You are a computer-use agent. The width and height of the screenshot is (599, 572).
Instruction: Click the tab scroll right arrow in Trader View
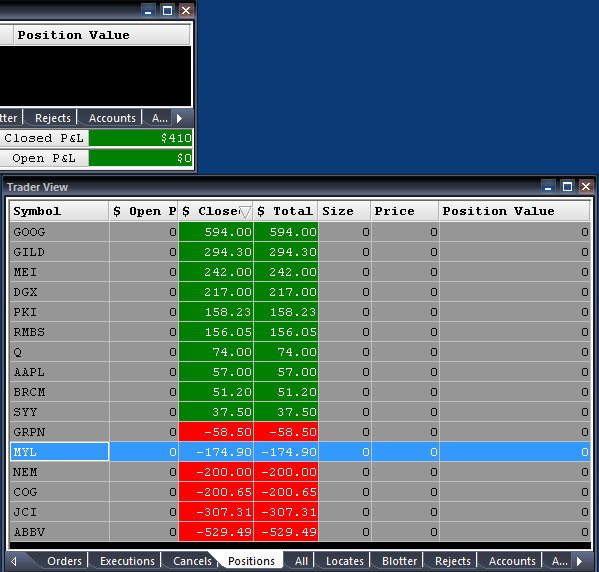pyautogui.click(x=579, y=561)
